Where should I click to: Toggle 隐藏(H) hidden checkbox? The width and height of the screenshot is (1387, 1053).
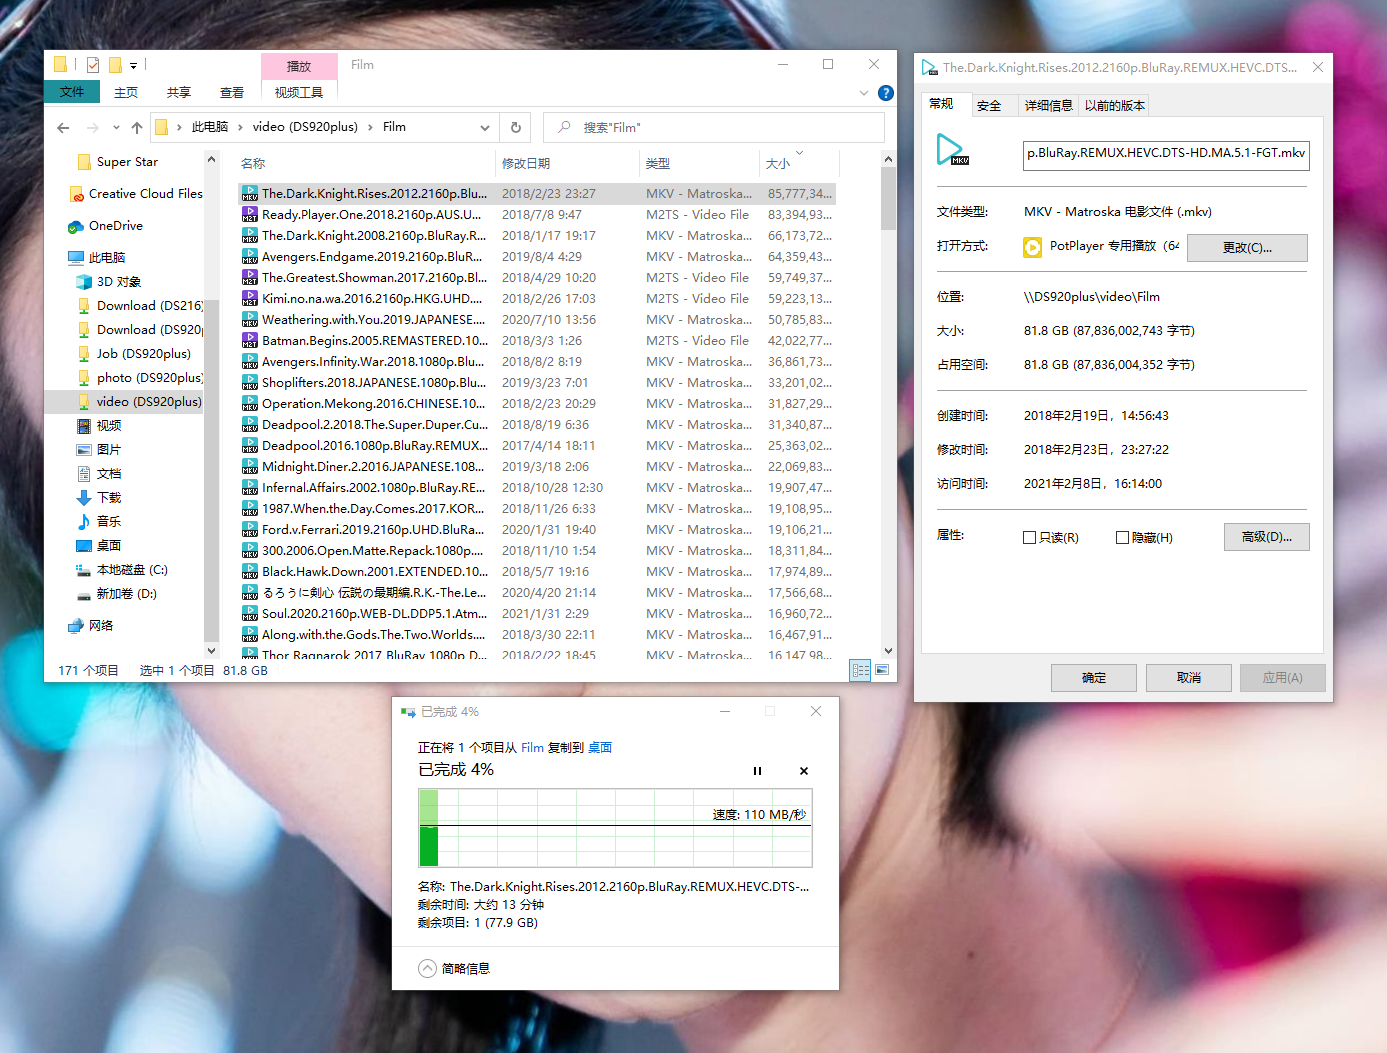tap(1122, 538)
